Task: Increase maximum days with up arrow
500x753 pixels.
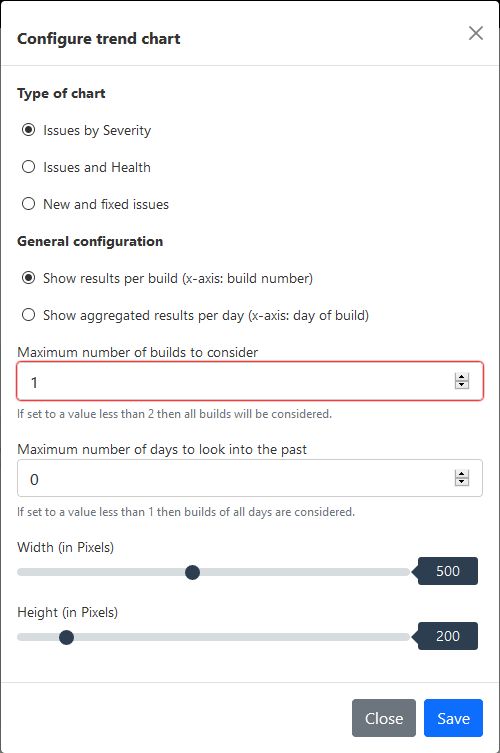Action: (462, 474)
